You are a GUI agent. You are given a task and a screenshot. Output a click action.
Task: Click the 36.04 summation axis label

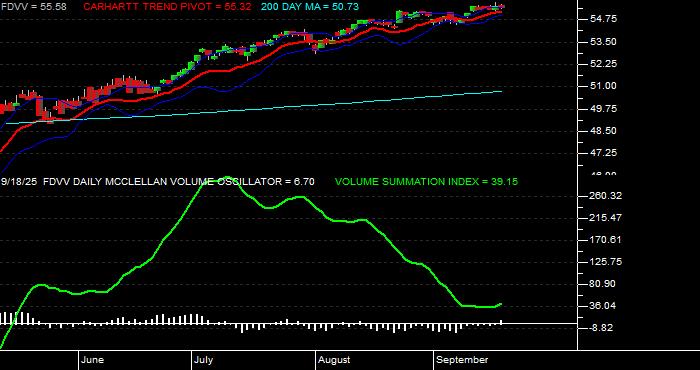[603, 306]
